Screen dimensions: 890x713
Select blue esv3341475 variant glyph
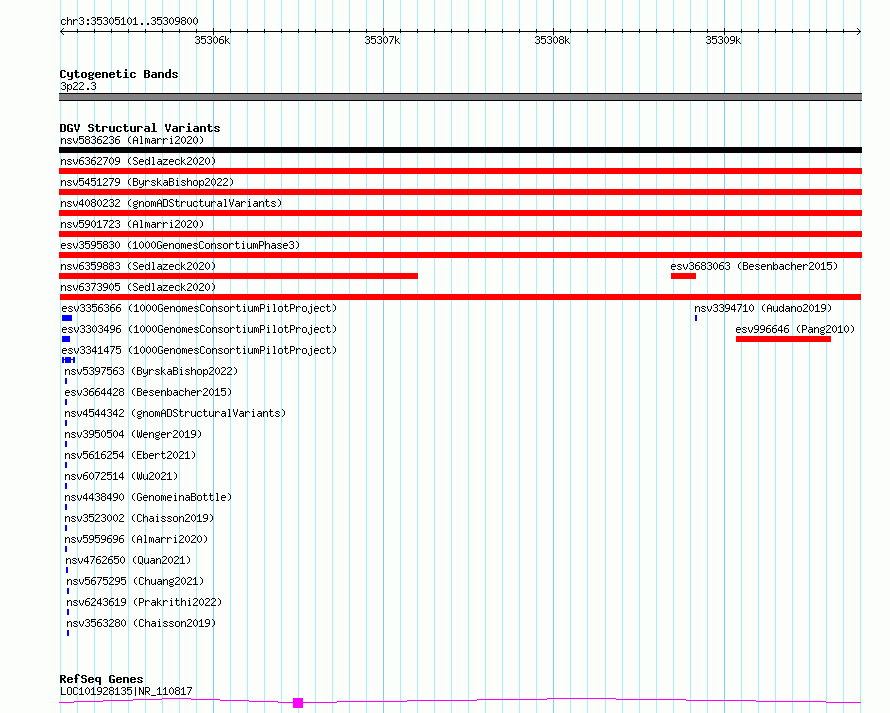click(69, 360)
